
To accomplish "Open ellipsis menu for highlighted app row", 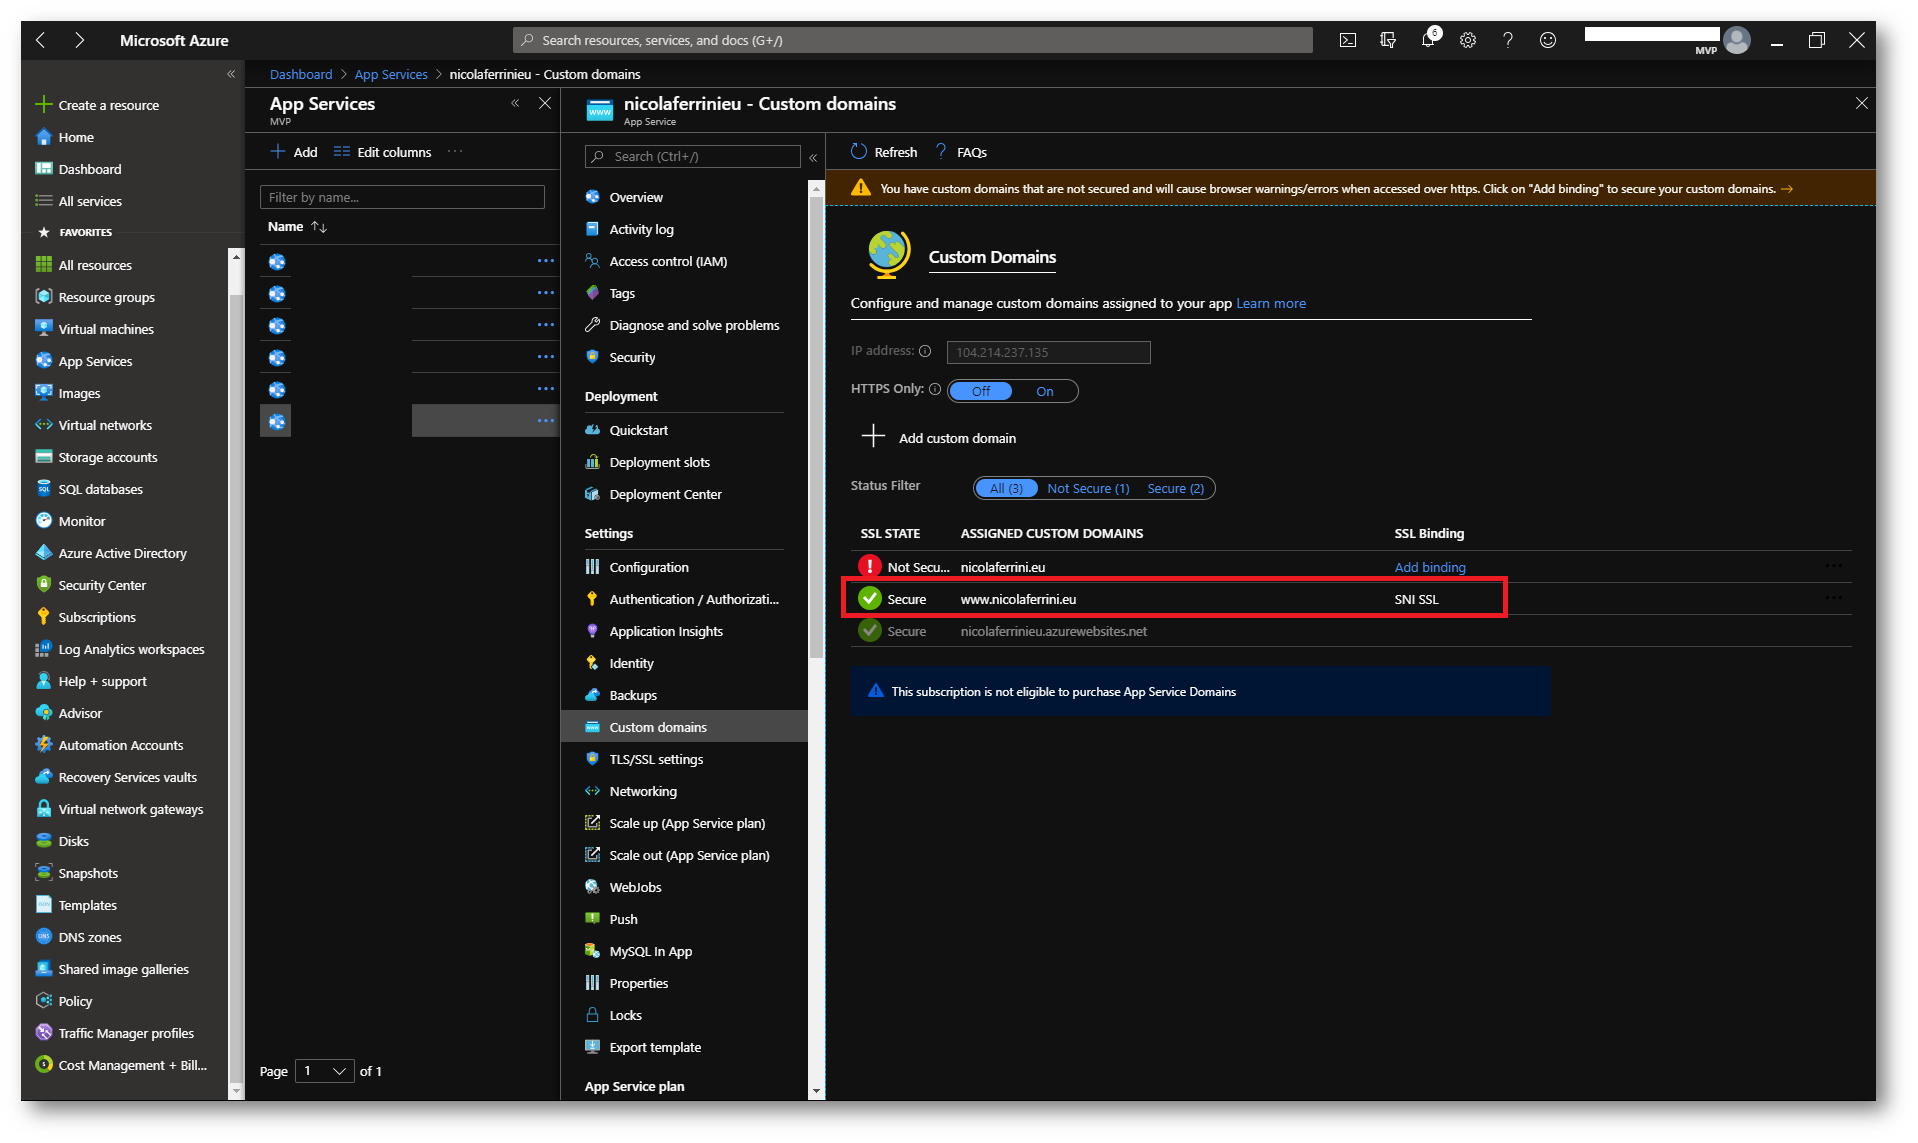I will (545, 421).
